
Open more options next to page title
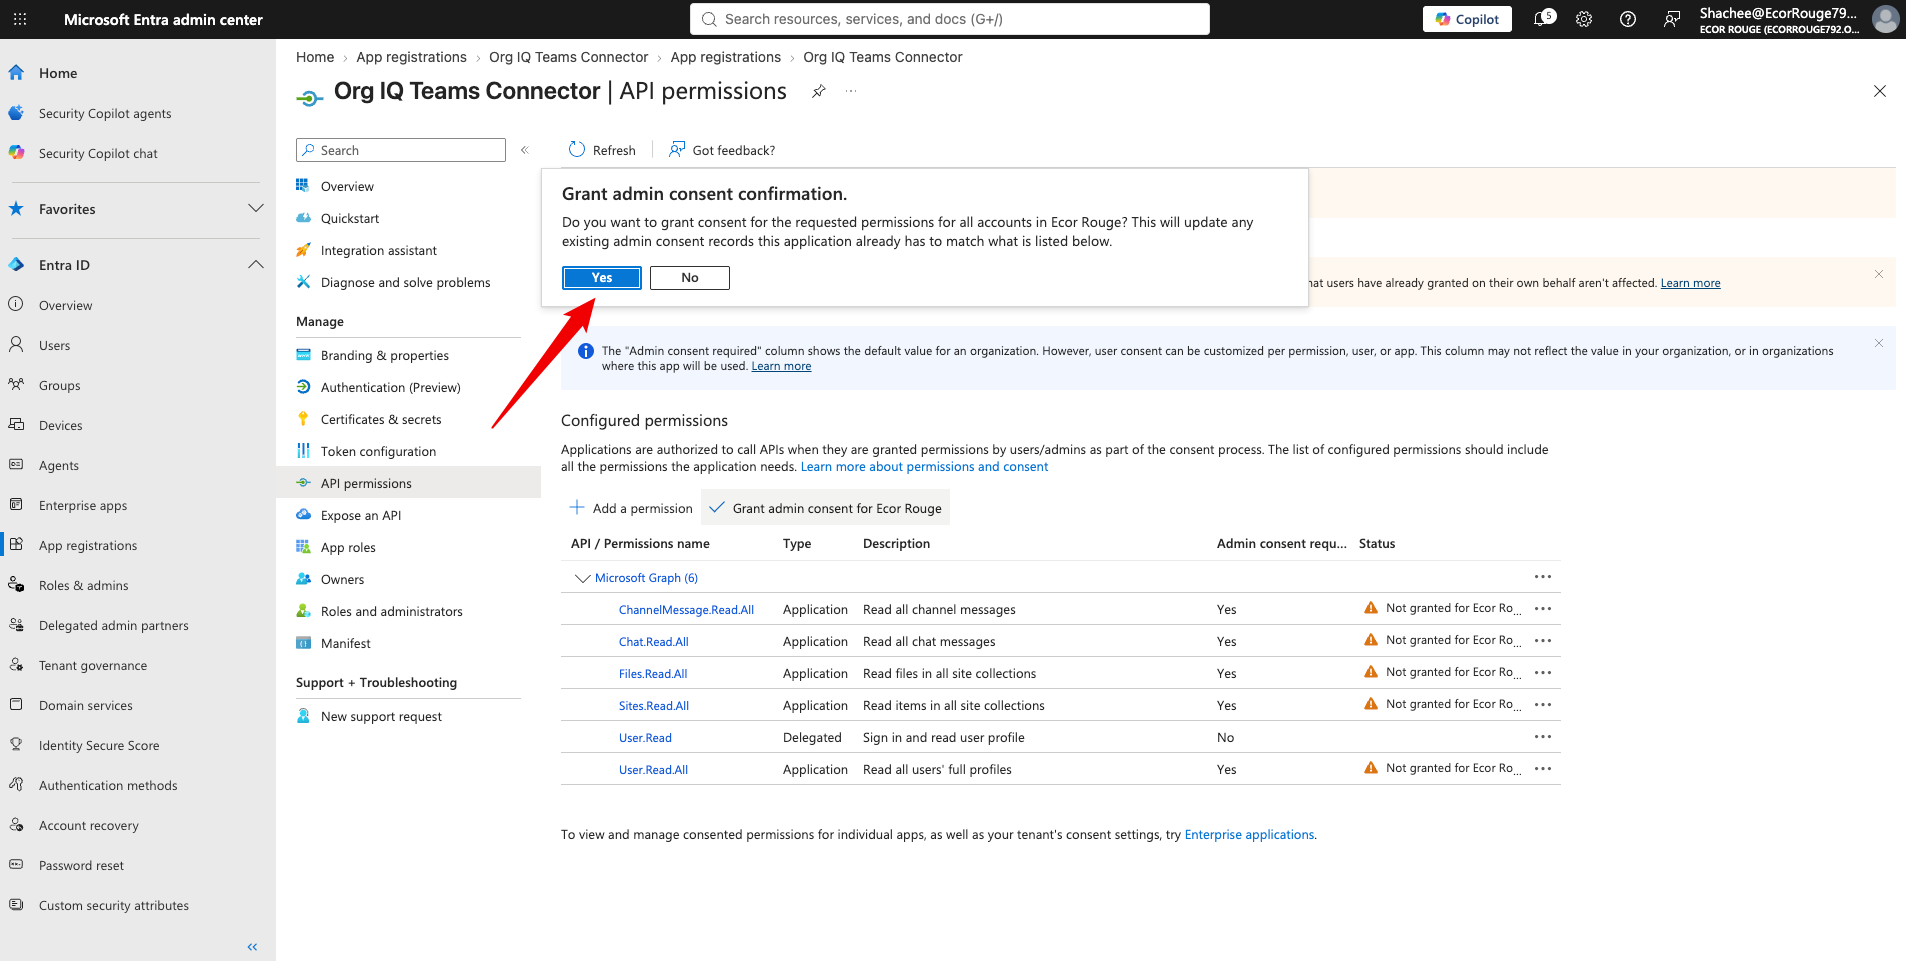851,91
